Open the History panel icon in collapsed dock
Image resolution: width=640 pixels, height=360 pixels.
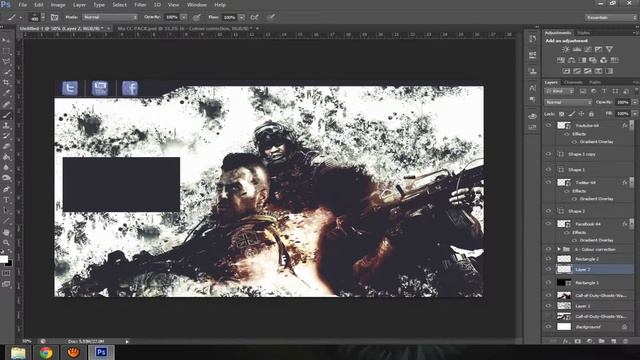tap(532, 39)
